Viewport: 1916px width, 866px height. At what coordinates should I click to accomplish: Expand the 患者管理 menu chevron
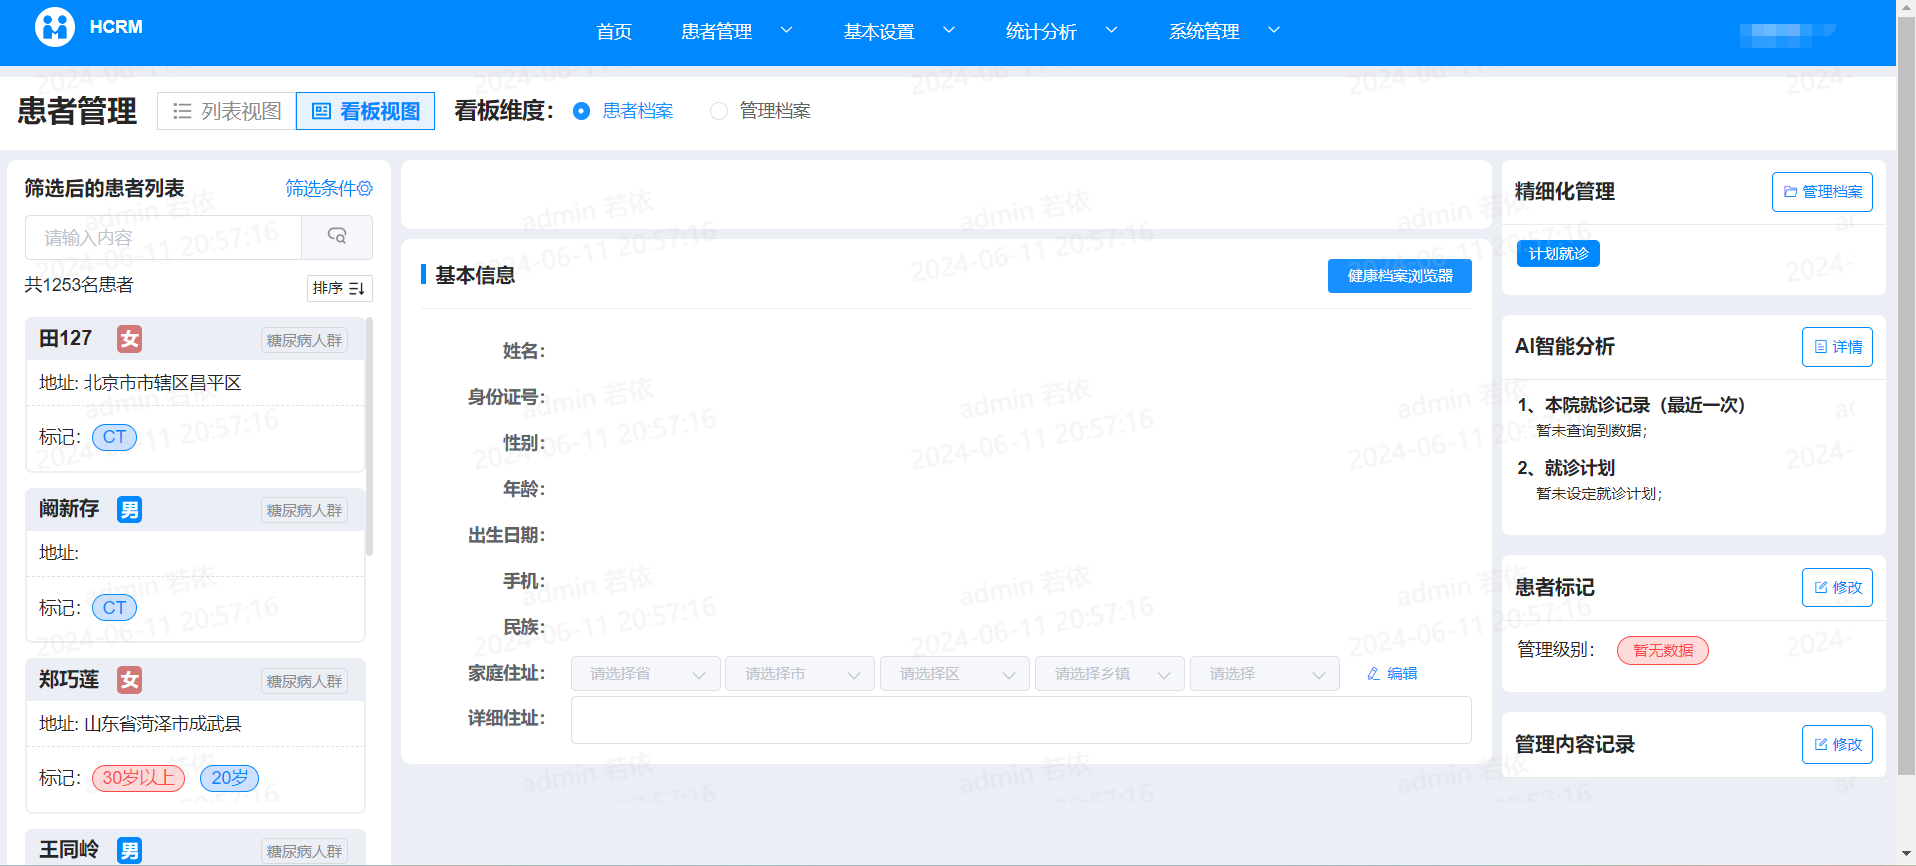coord(786,30)
